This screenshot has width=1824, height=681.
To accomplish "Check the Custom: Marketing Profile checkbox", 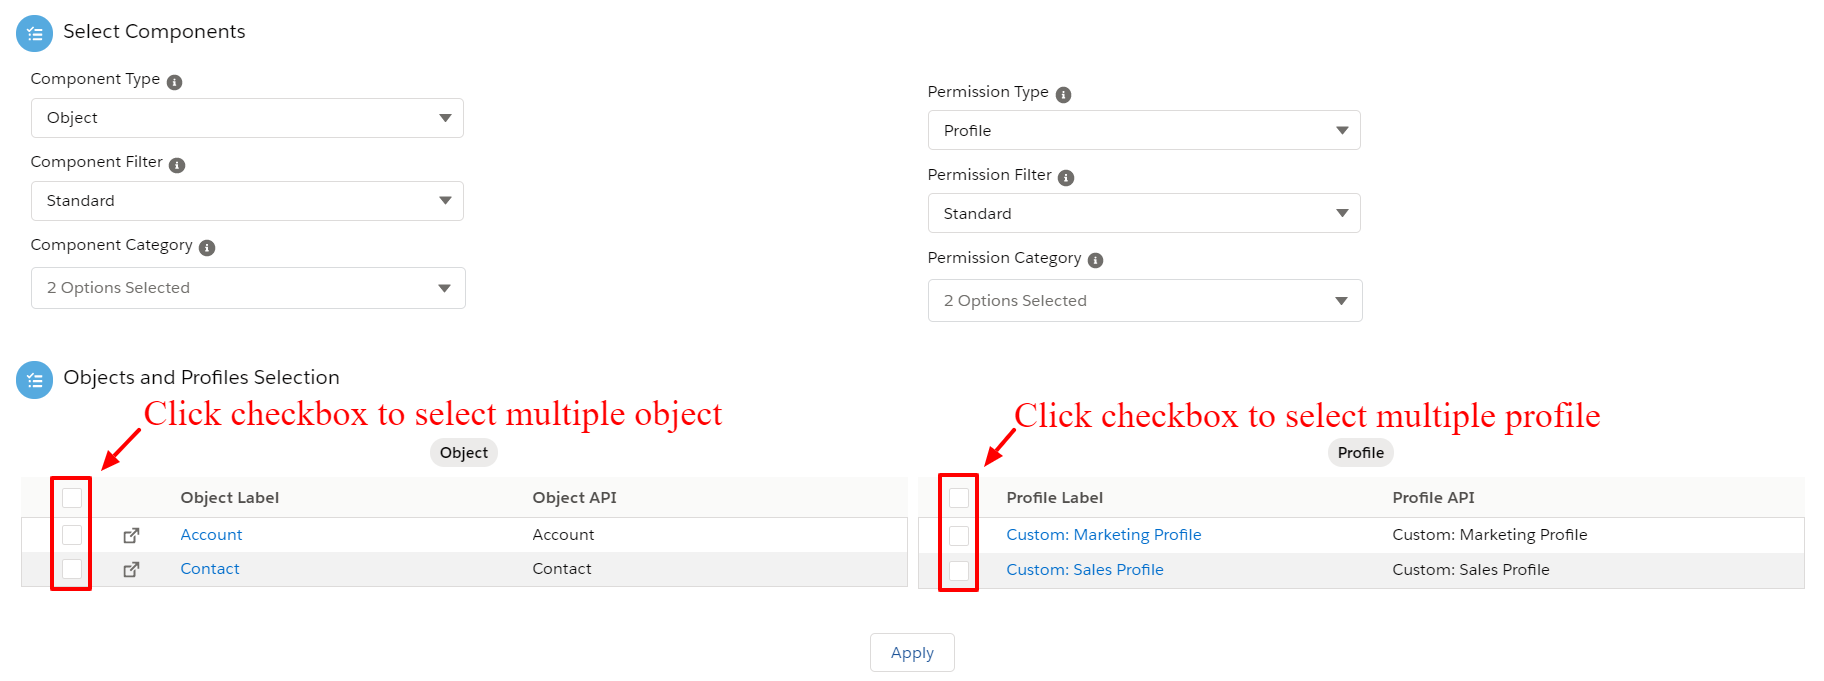I will (959, 536).
